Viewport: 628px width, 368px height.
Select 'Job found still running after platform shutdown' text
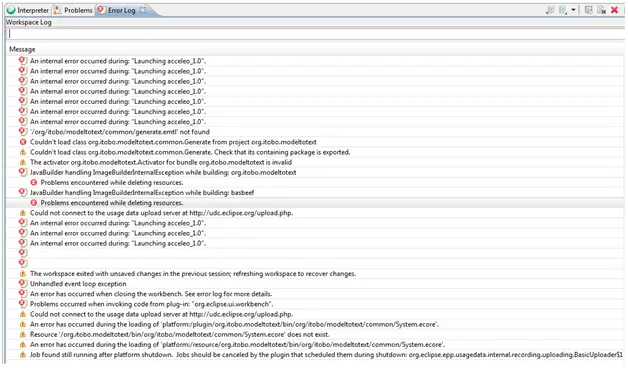pyautogui.click(x=101, y=355)
